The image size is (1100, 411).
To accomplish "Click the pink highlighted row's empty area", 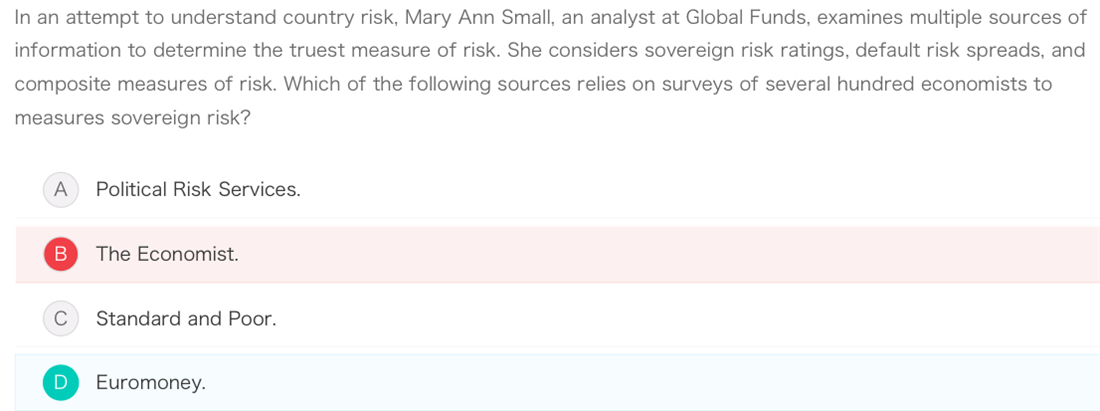I will tap(666, 255).
